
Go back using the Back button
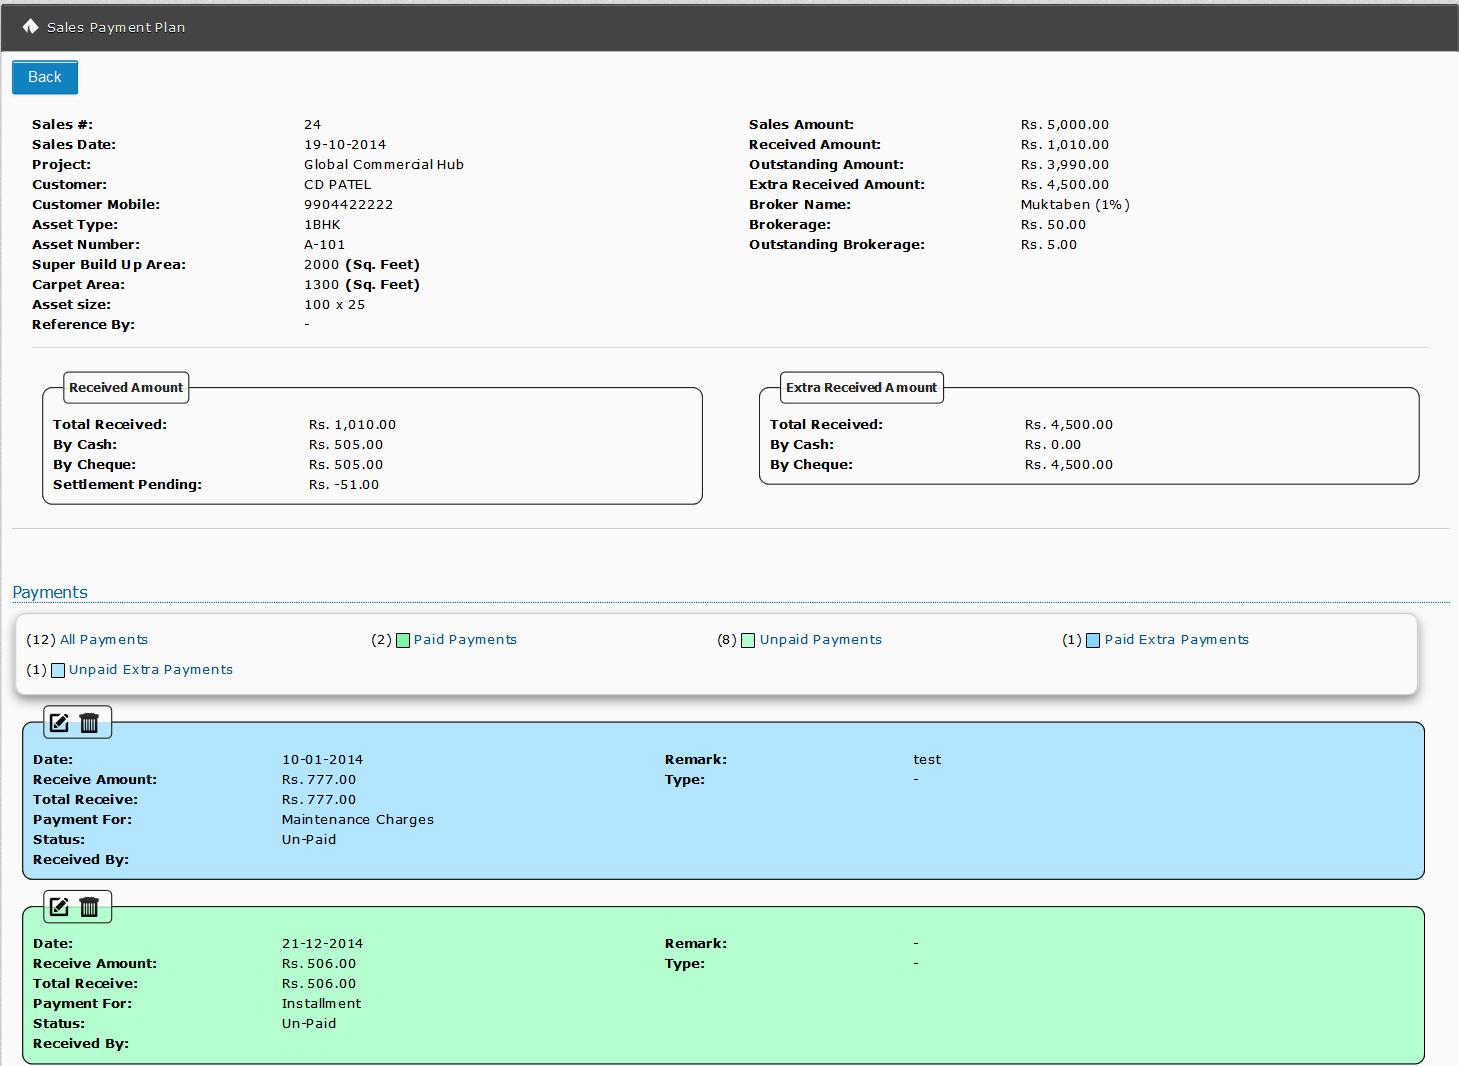click(45, 77)
